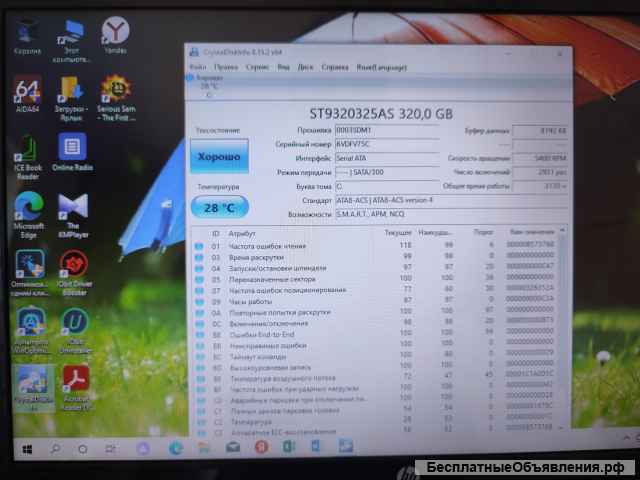The image size is (640, 480).
Task: Click the Порог column header
Action: pyautogui.click(x=483, y=232)
